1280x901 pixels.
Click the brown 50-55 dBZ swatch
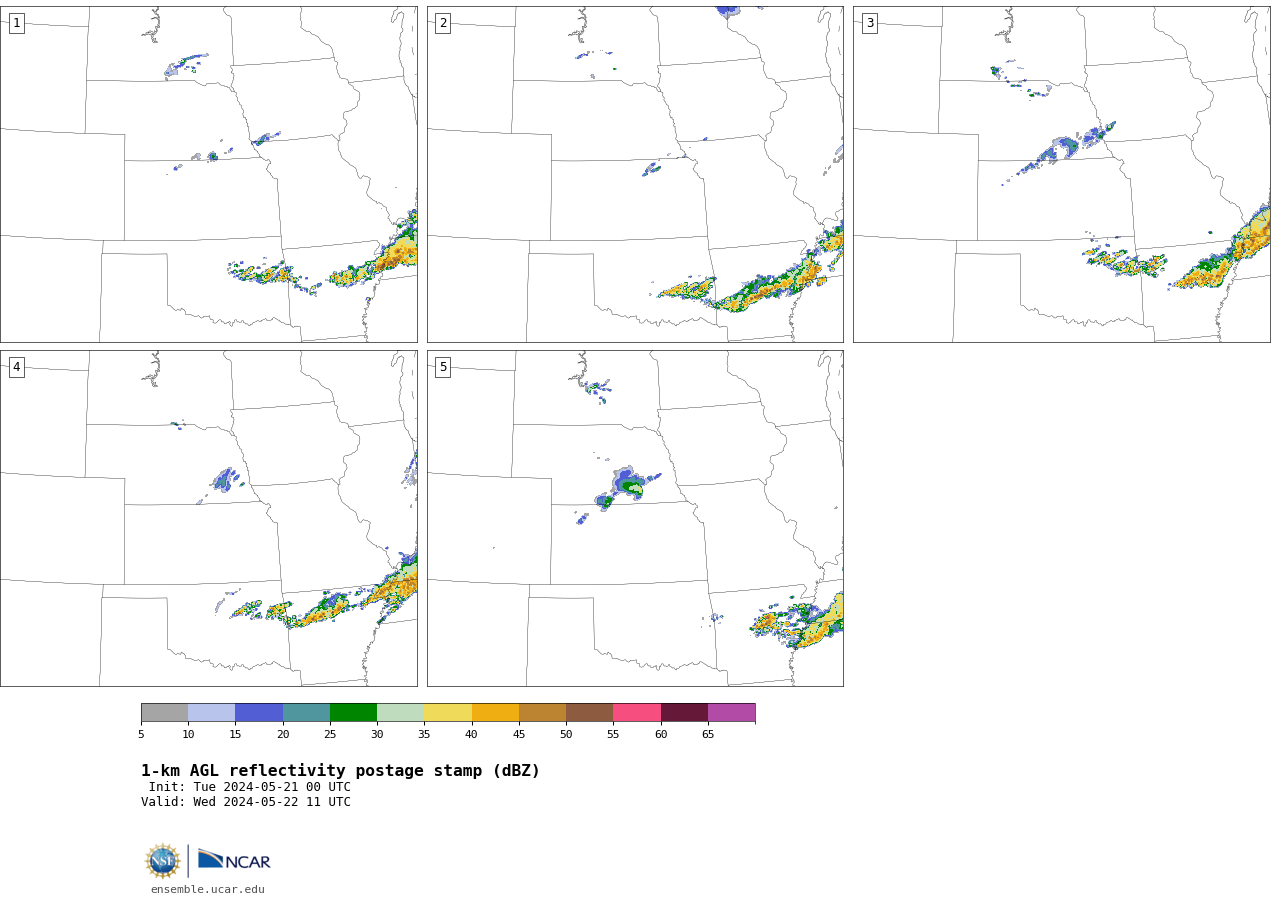coord(589,712)
